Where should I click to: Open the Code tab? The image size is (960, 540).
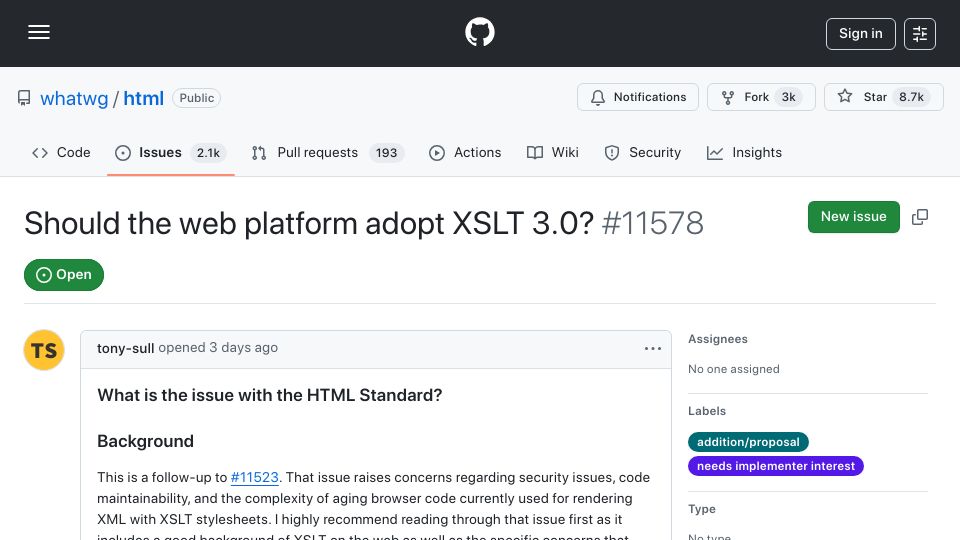(61, 152)
